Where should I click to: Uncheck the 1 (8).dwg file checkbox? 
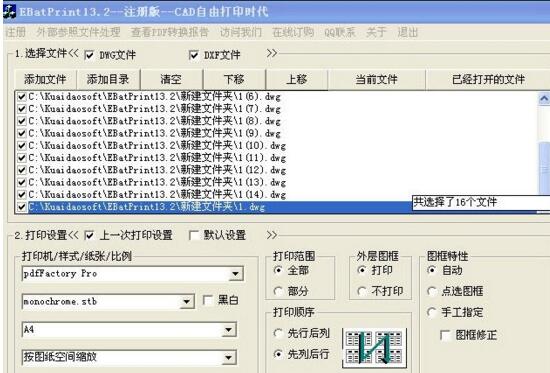22,121
